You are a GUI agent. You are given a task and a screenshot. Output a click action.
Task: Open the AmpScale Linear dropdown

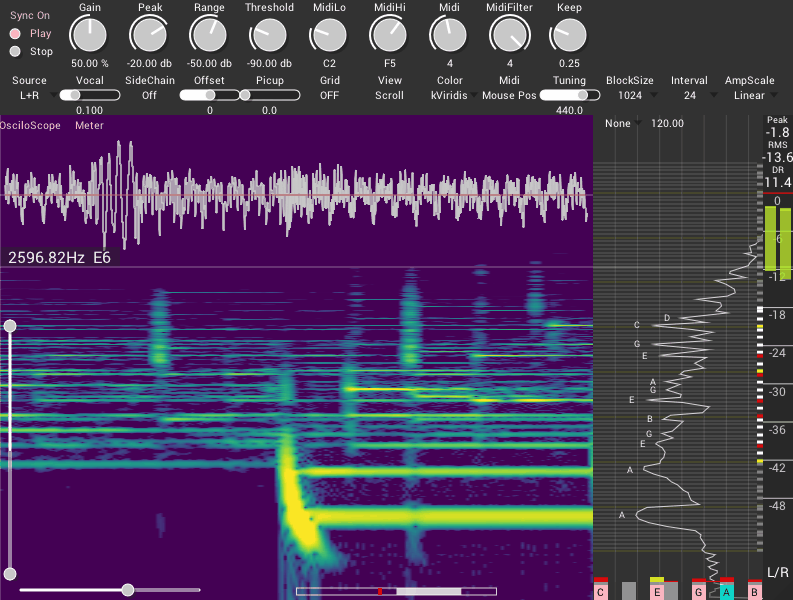(755, 95)
